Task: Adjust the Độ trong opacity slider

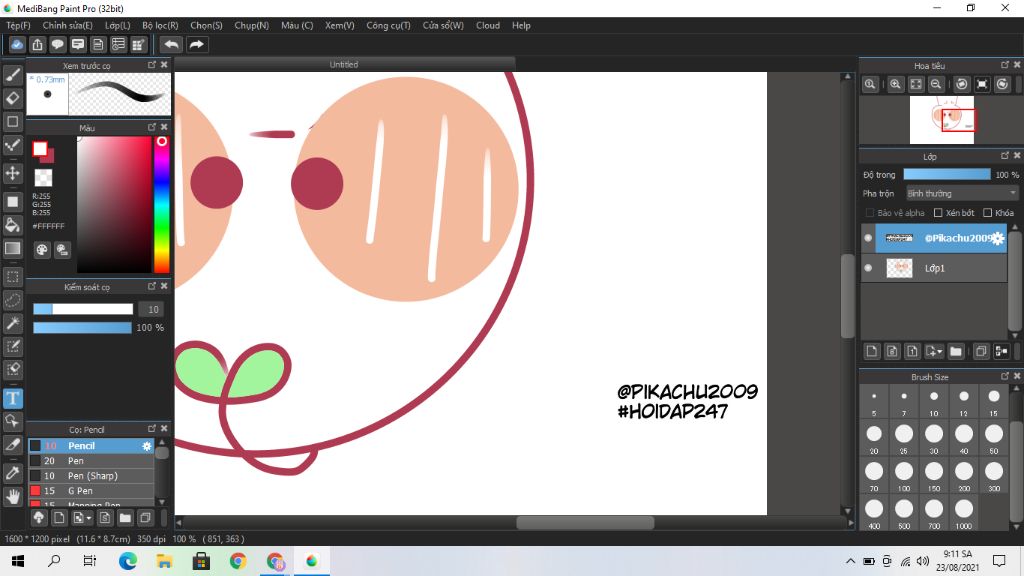Action: [946, 174]
